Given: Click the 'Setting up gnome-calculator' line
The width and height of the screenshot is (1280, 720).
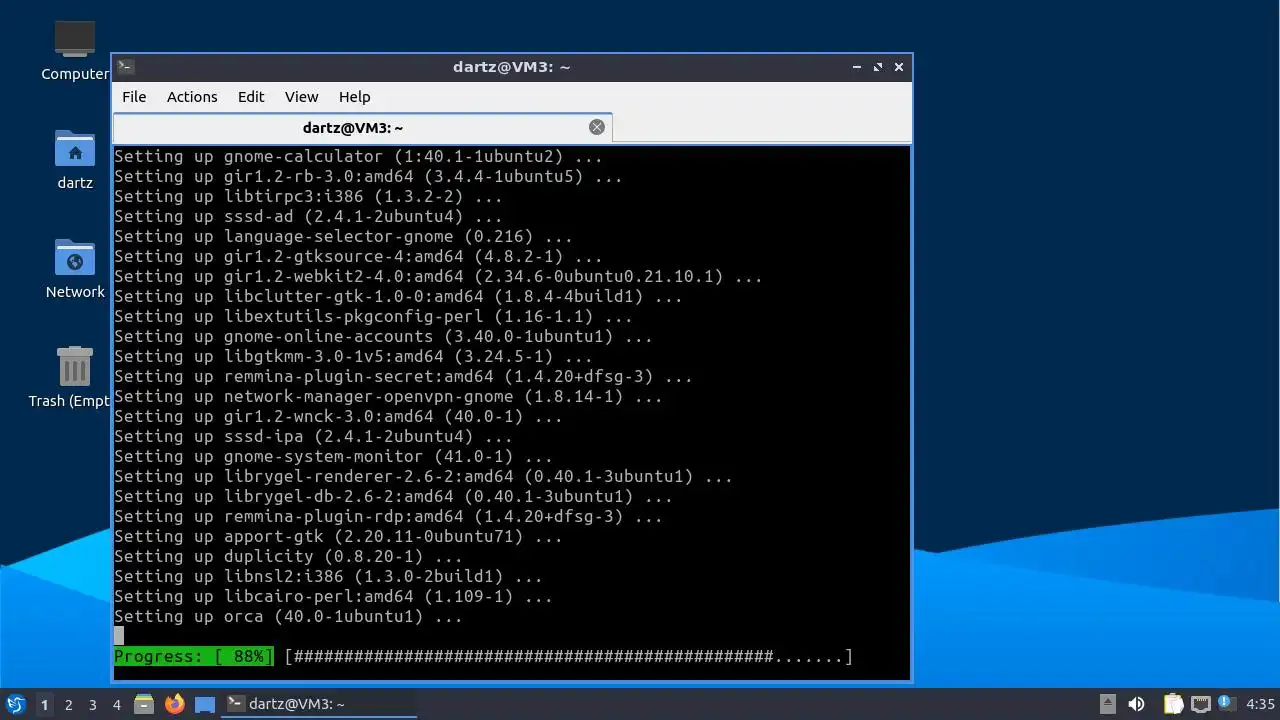Looking at the screenshot, I should coord(358,156).
